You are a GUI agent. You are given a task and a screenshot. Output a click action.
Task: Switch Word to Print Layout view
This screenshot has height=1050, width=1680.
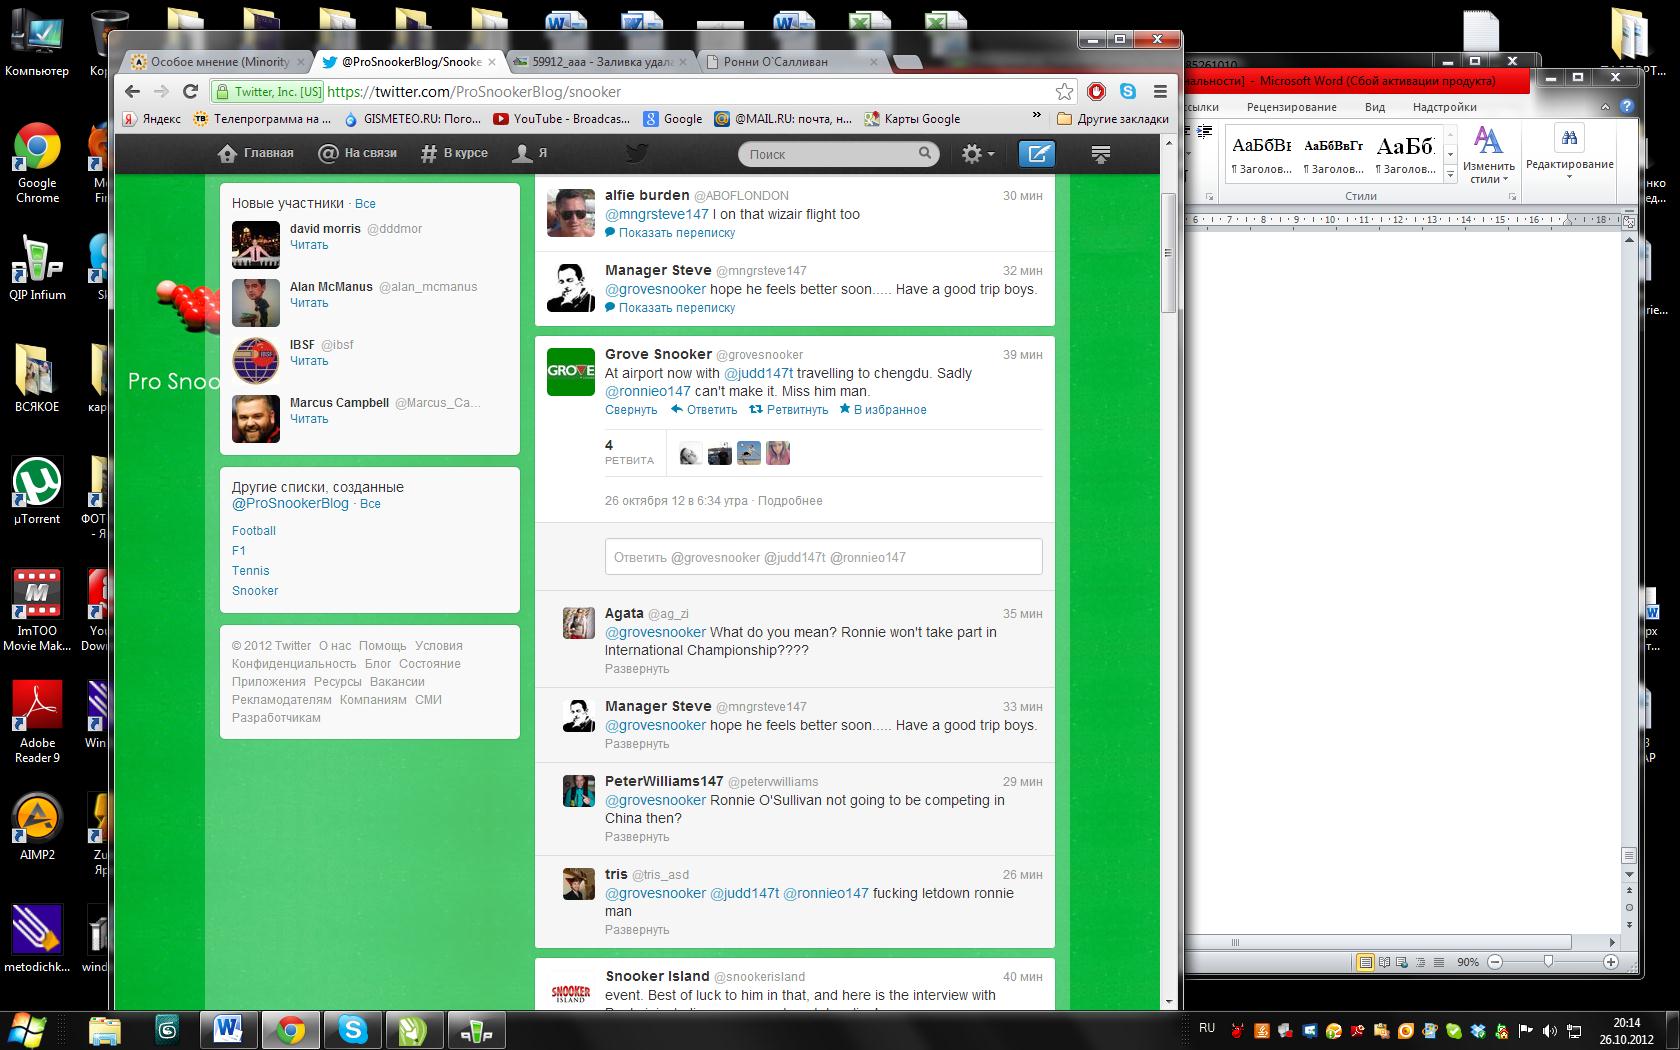(1366, 962)
